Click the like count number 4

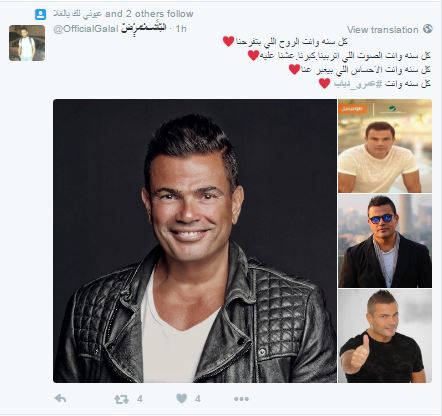pos(198,399)
